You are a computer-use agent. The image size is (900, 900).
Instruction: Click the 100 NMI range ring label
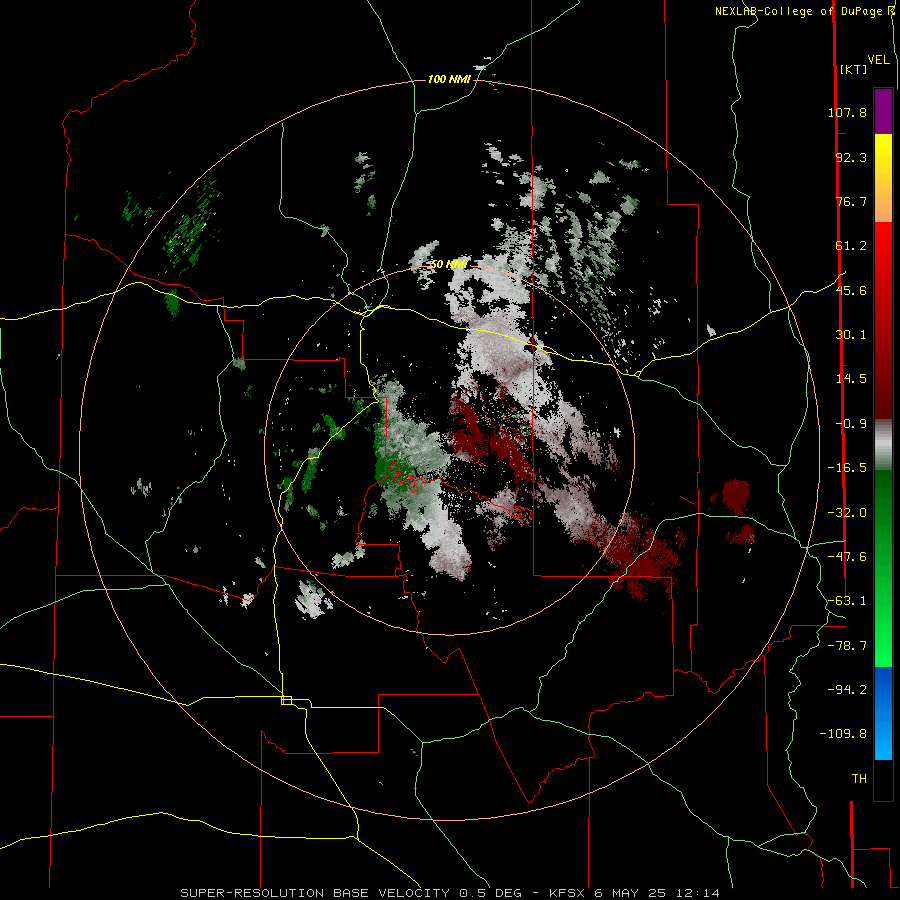pyautogui.click(x=449, y=79)
